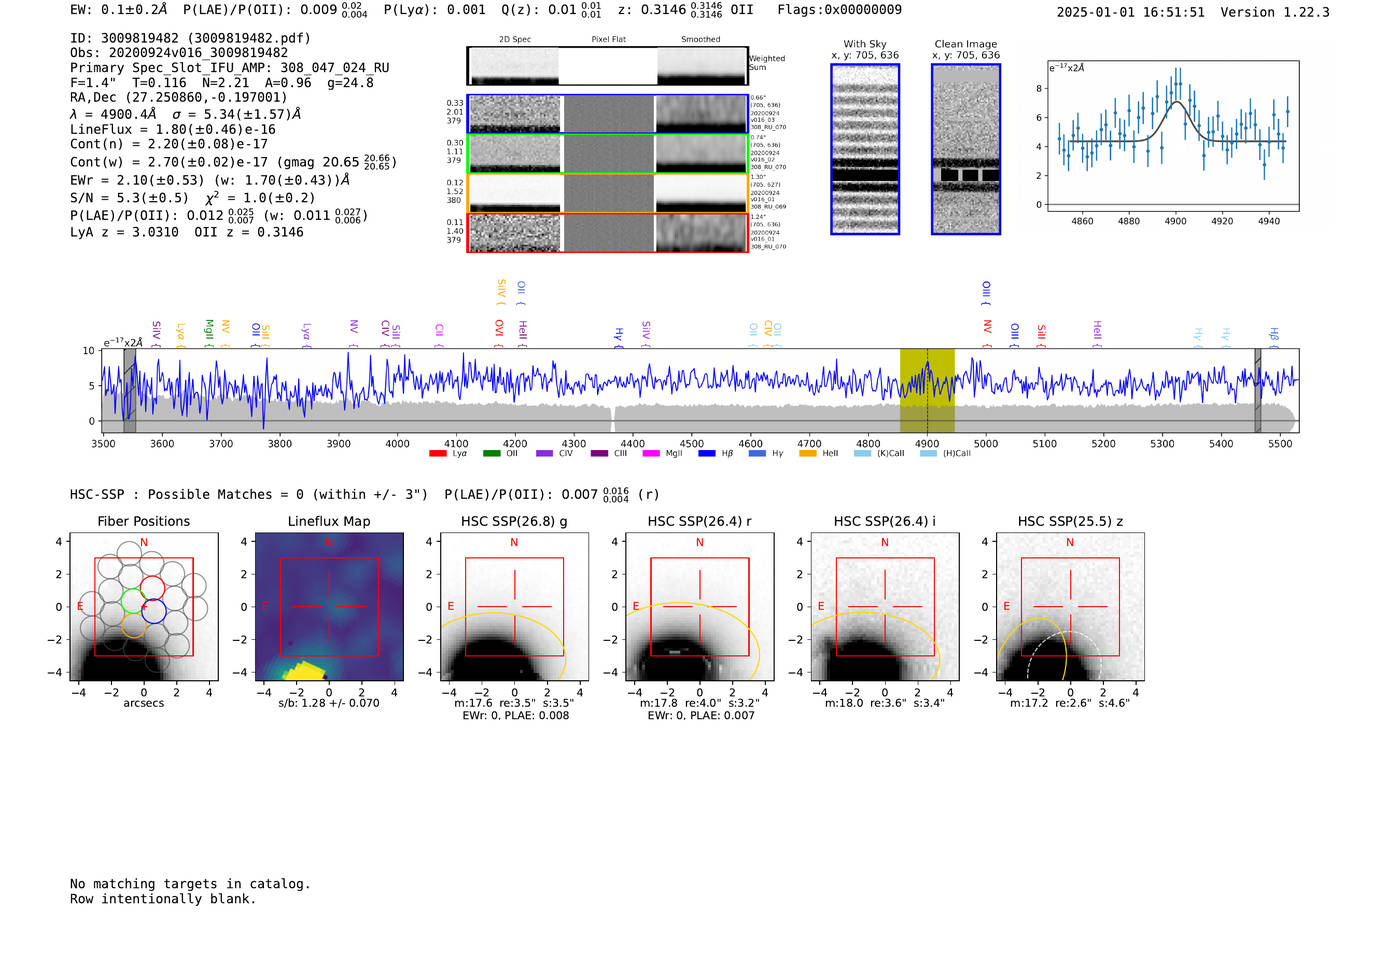Click the 4900 tick label on the spectrum axis

[x=927, y=444]
